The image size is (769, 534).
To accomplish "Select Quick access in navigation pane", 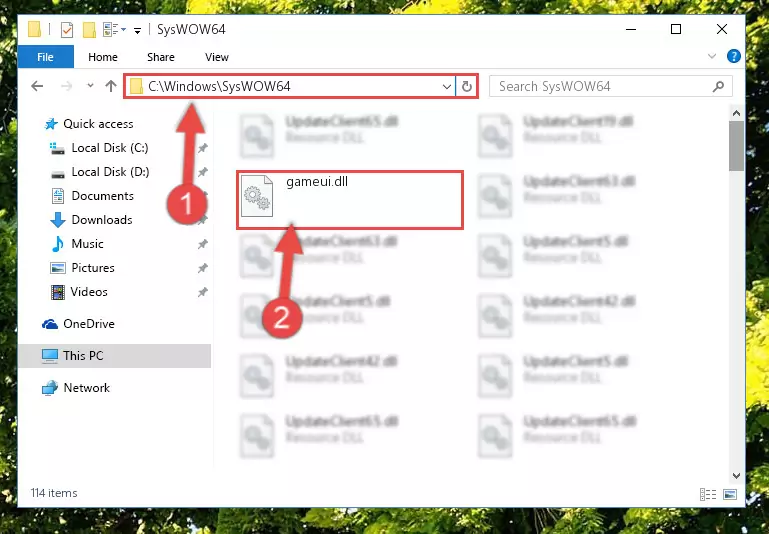I will 98,124.
